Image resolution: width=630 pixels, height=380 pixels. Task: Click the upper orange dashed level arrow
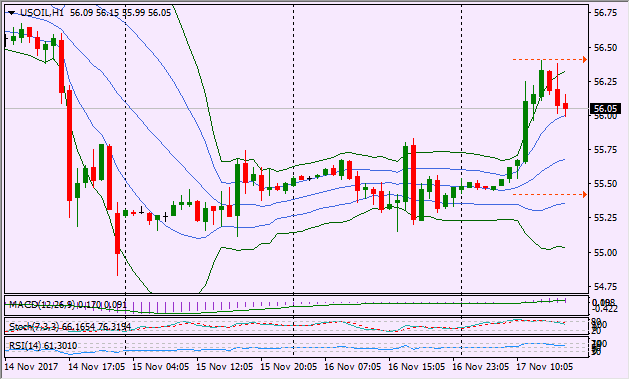[585, 60]
